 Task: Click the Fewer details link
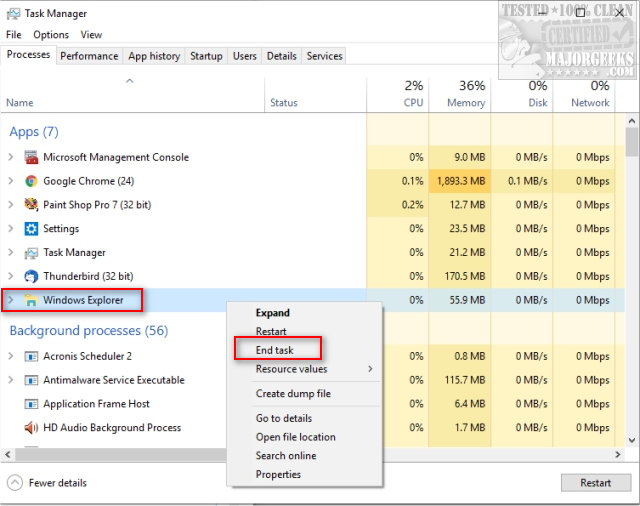(x=58, y=483)
